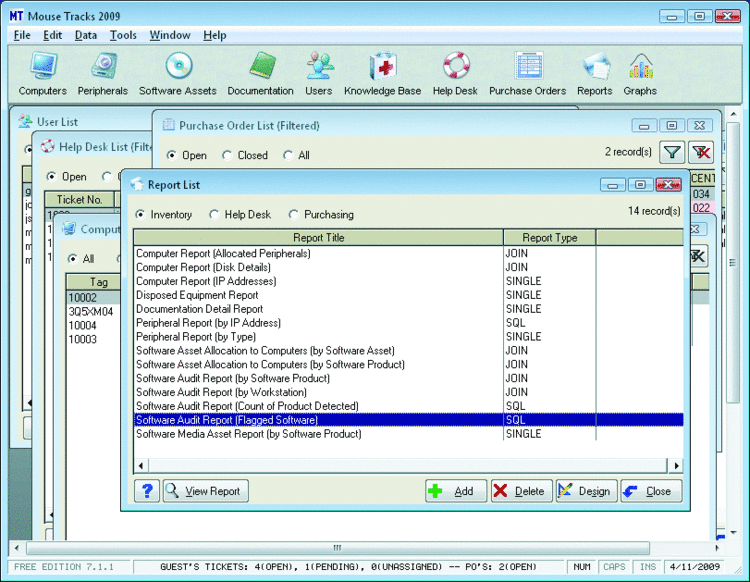Select Software Audit Report (Count of Product Detected)
Image resolution: width=750 pixels, height=582 pixels.
[408, 406]
